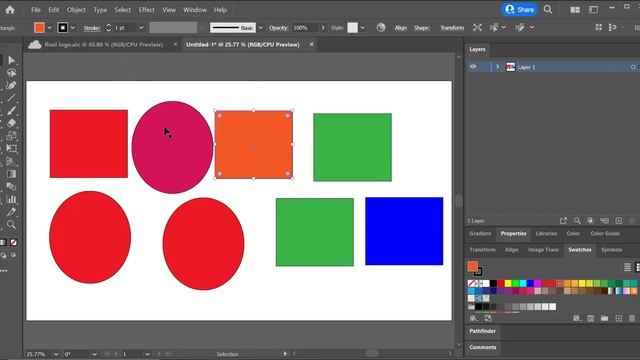The height and width of the screenshot is (360, 640).
Task: Delete Swatch using trash icon
Action: point(632,318)
